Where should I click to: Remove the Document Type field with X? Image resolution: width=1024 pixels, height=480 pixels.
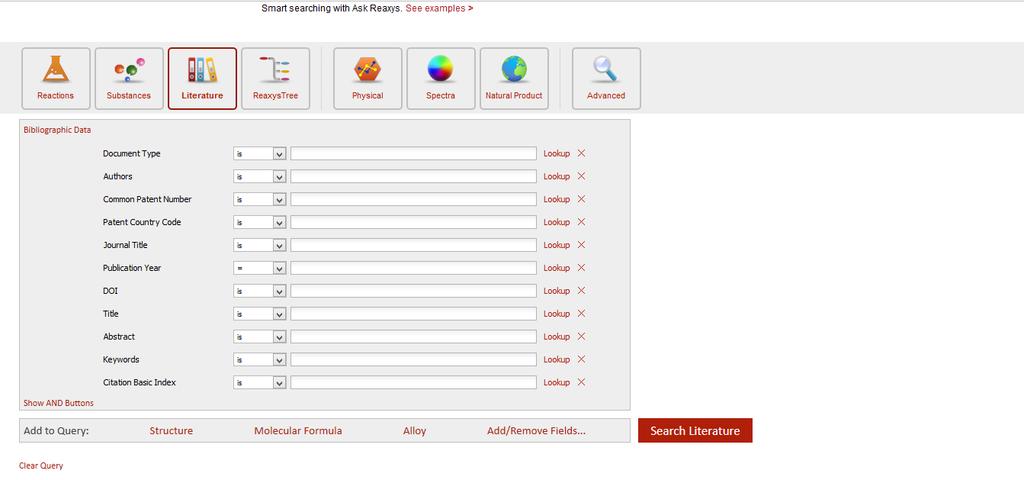pyautogui.click(x=581, y=153)
